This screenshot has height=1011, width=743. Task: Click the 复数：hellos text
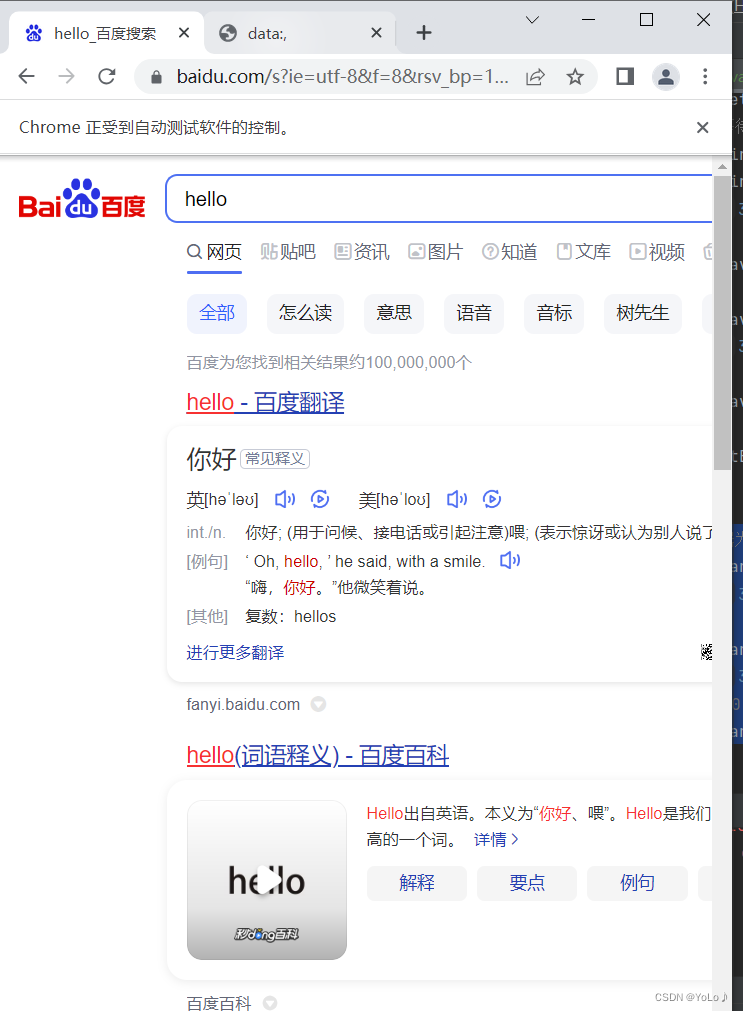coord(290,616)
